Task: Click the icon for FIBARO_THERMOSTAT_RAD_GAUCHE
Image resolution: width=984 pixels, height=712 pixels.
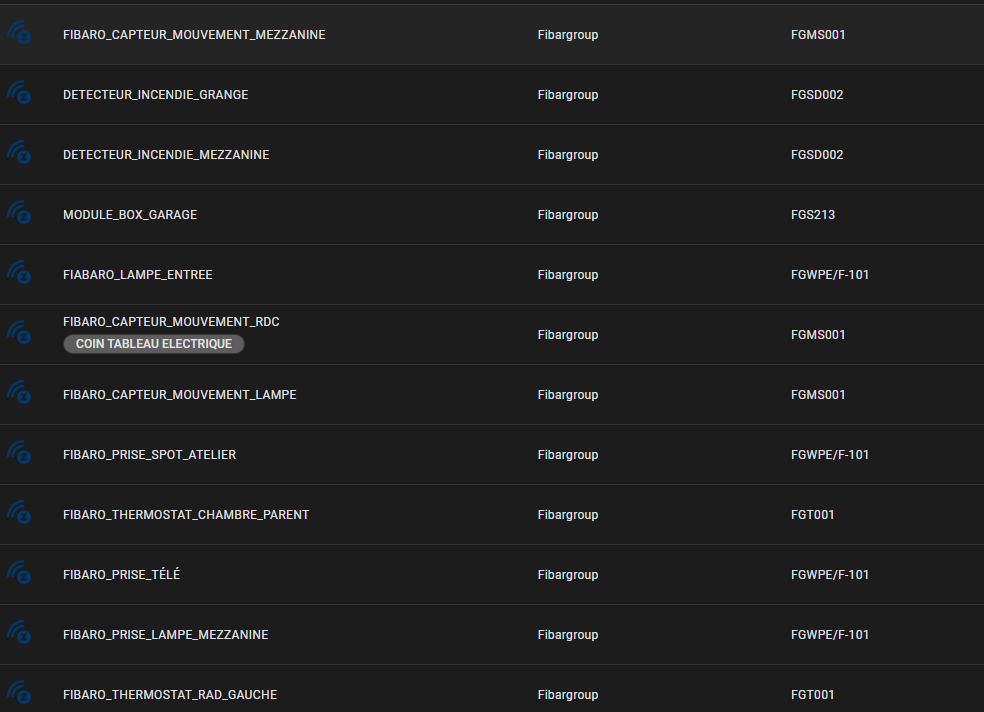Action: coord(19,693)
